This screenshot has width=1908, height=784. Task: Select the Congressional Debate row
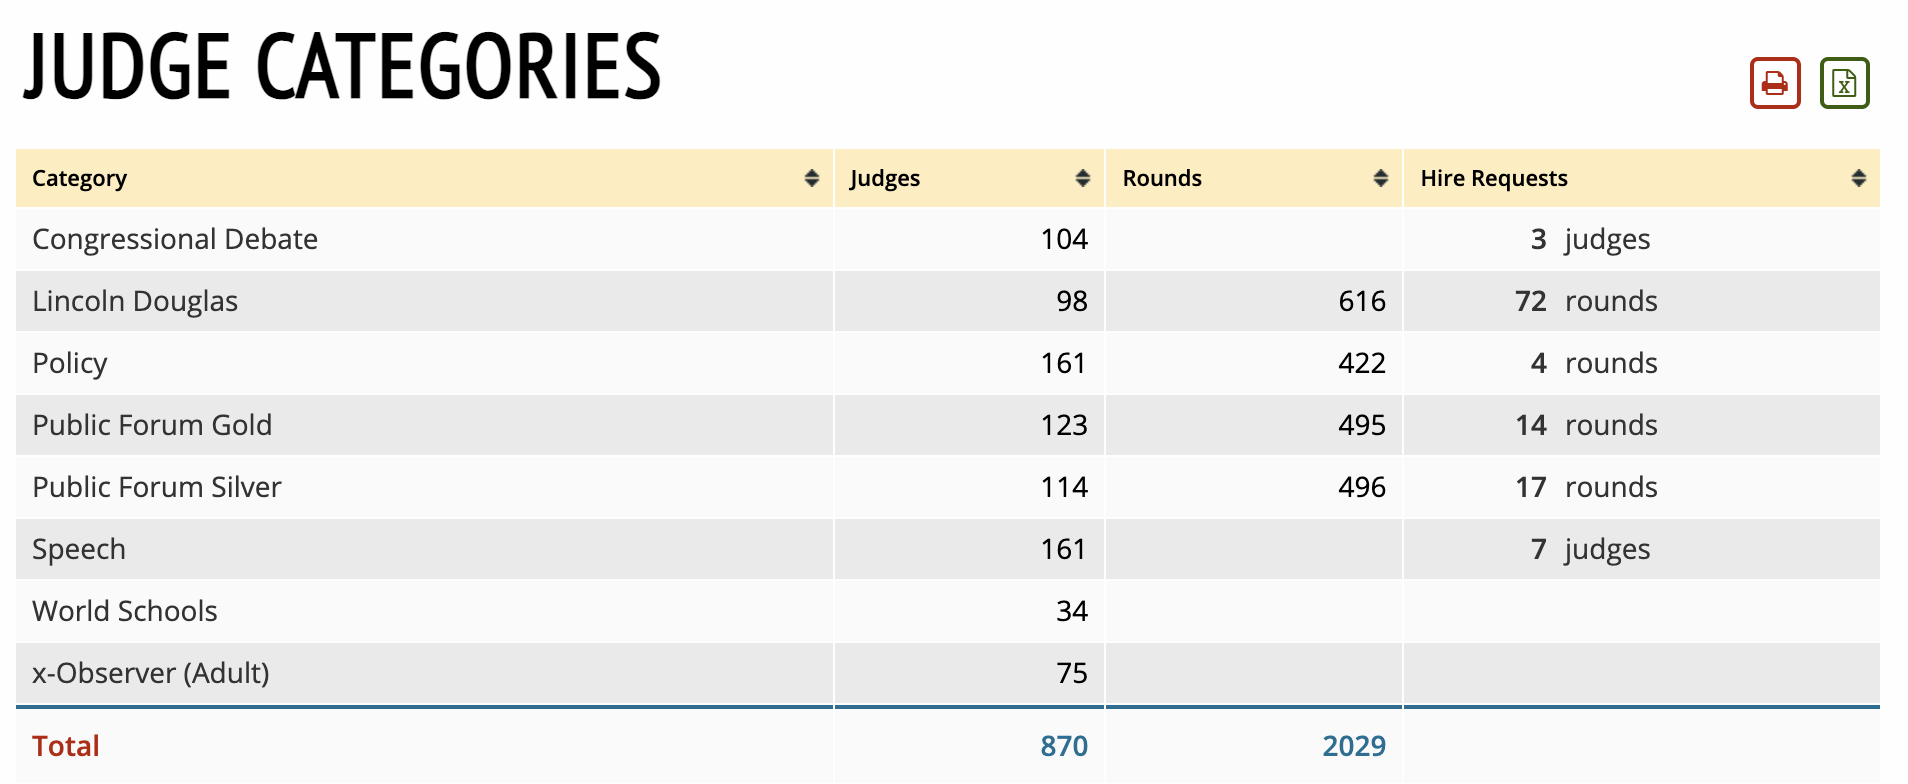pos(175,239)
